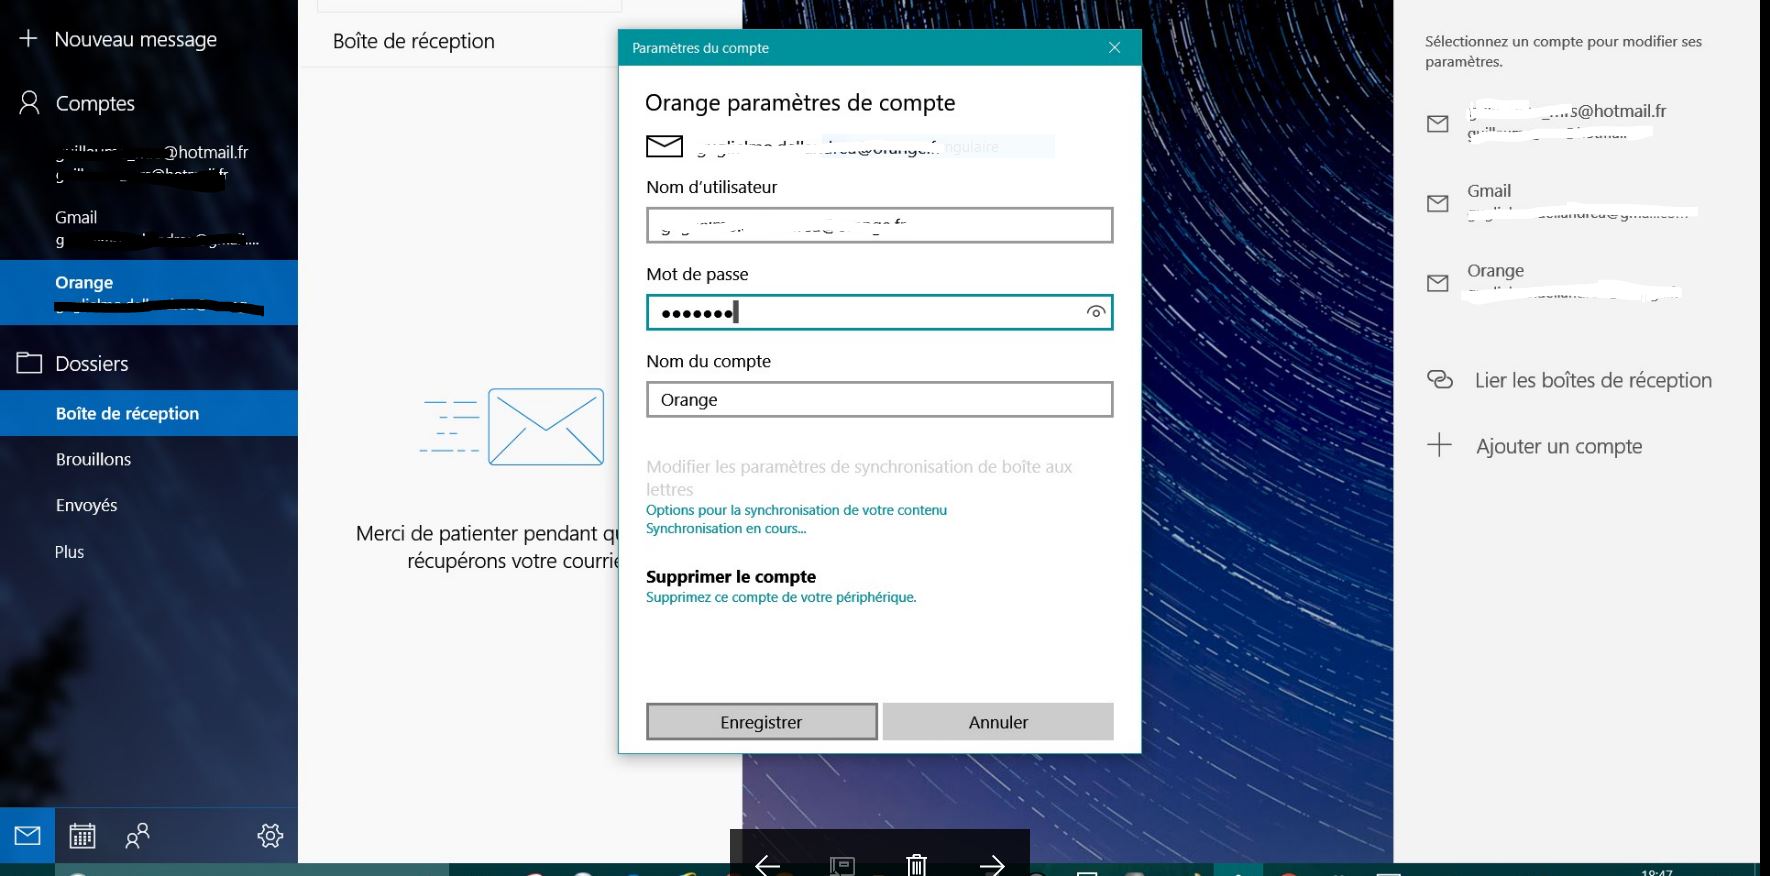The image size is (1770, 876).
Task: Click Comptes label in sidebar
Action: [95, 103]
